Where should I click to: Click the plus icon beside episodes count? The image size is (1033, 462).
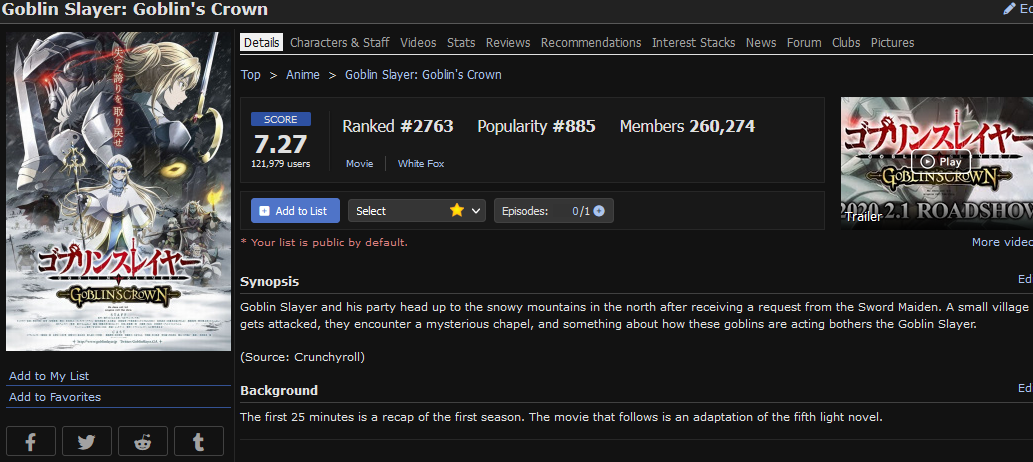[x=599, y=211]
